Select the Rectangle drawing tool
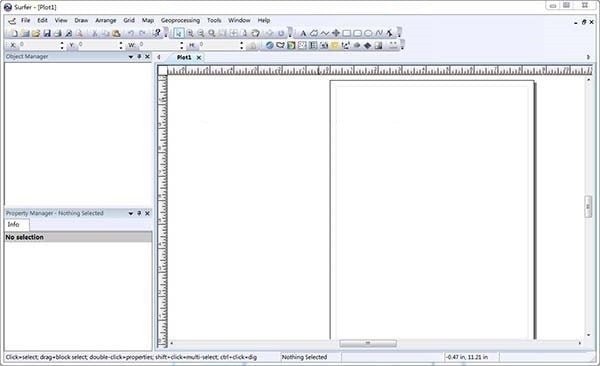 [x=346, y=33]
